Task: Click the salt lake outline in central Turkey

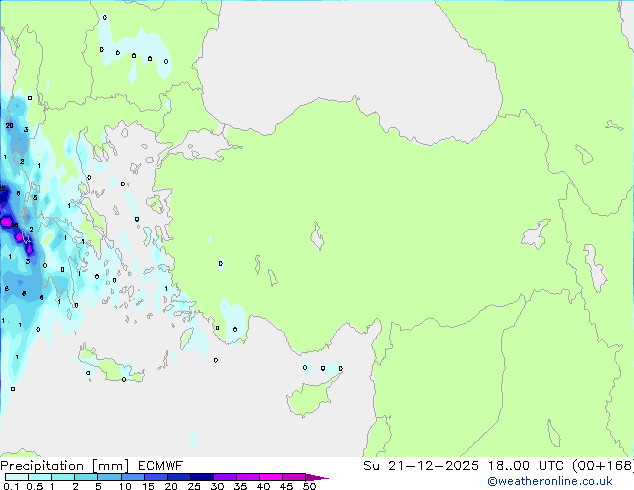Action: pos(318,240)
